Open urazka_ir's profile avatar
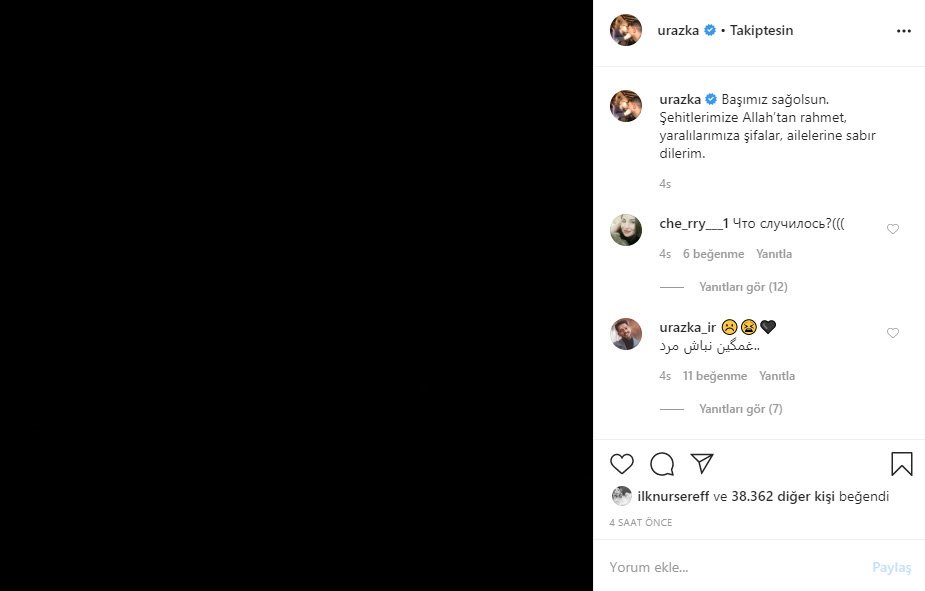This screenshot has height=591, width=925. point(626,334)
